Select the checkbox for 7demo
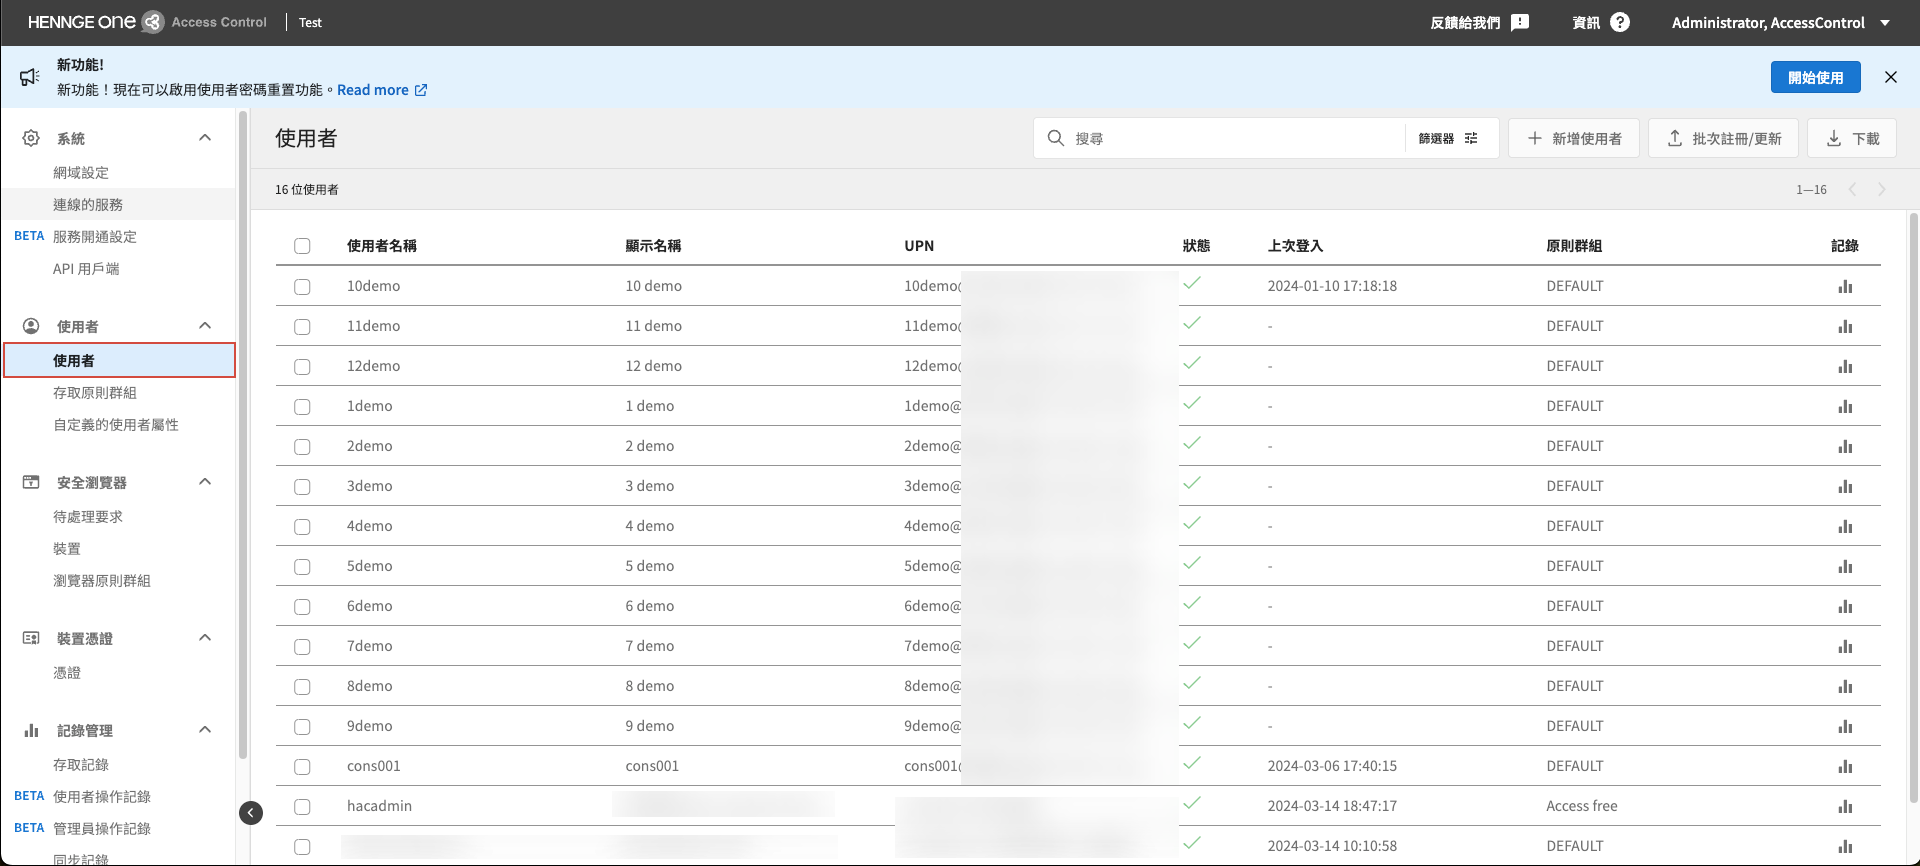 (302, 647)
